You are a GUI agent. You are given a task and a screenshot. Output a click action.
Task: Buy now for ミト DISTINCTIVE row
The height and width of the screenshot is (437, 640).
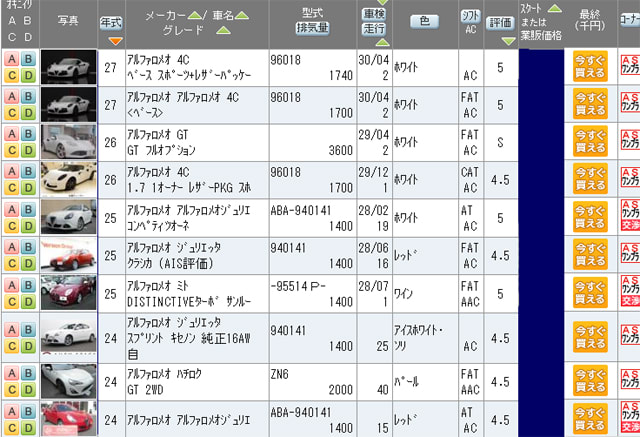pyautogui.click(x=590, y=293)
